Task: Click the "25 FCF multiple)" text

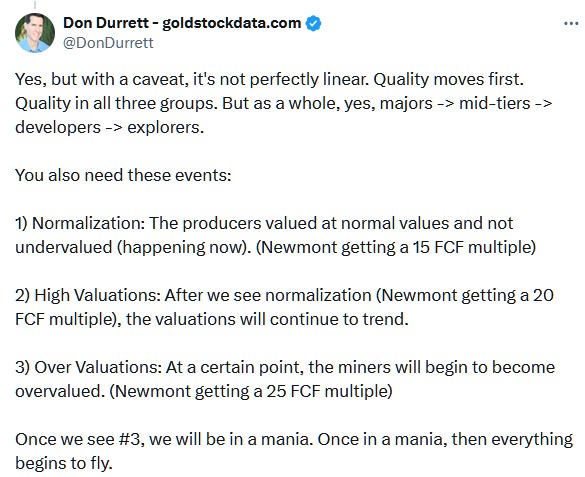Action: pyautogui.click(x=329, y=391)
